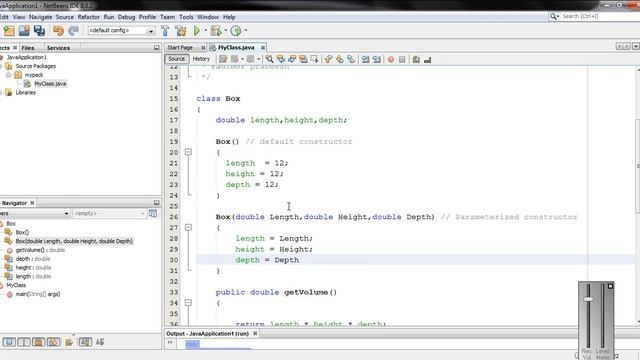
Task: Click the Level Meter bar
Action: tap(602, 316)
